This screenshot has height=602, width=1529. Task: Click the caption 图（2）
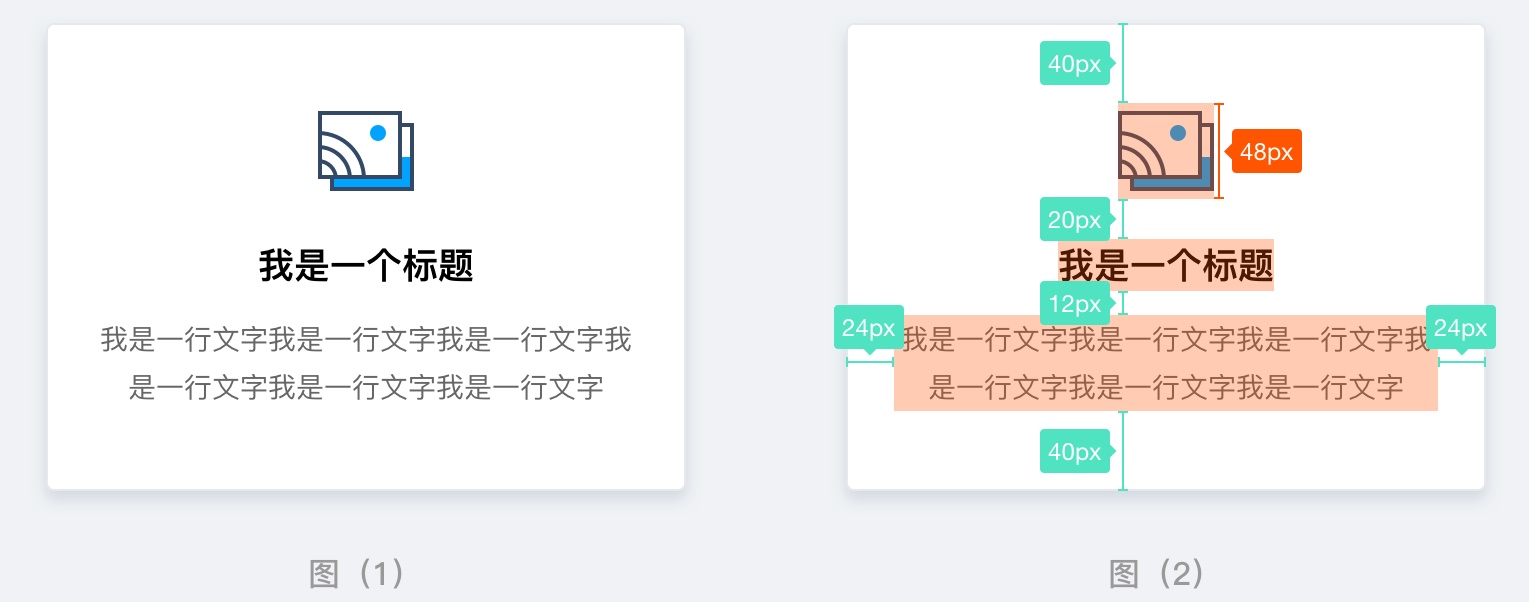click(1157, 573)
